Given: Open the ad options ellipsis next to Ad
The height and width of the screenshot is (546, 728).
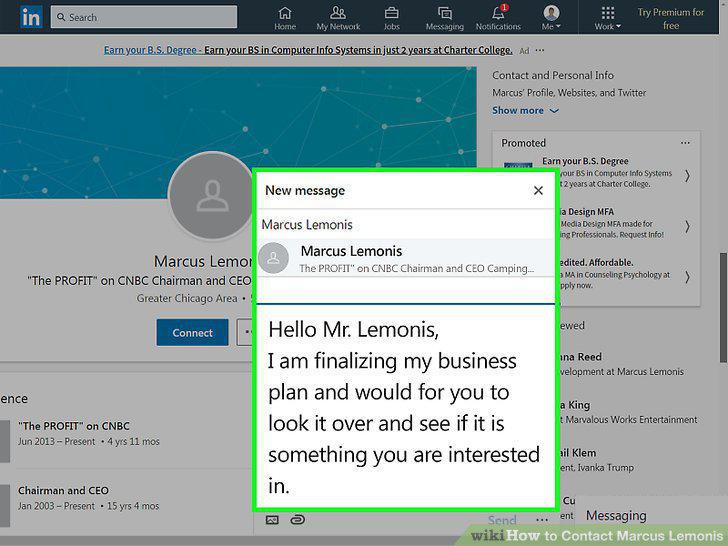Looking at the screenshot, I should [x=540, y=50].
